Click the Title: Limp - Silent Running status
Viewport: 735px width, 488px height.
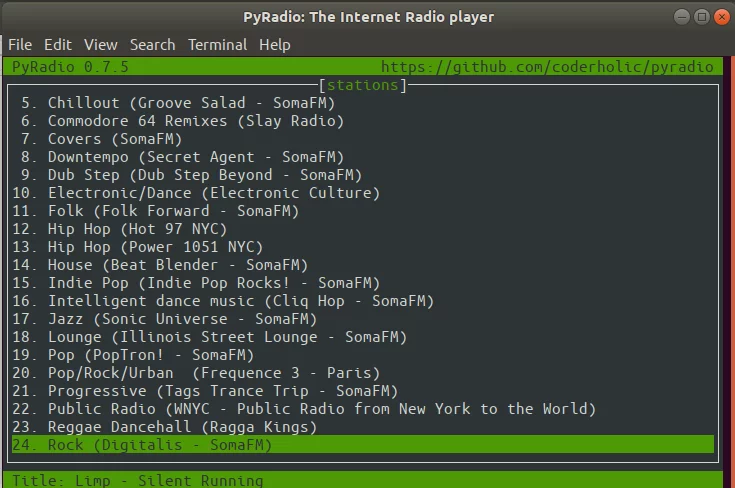[x=137, y=481]
